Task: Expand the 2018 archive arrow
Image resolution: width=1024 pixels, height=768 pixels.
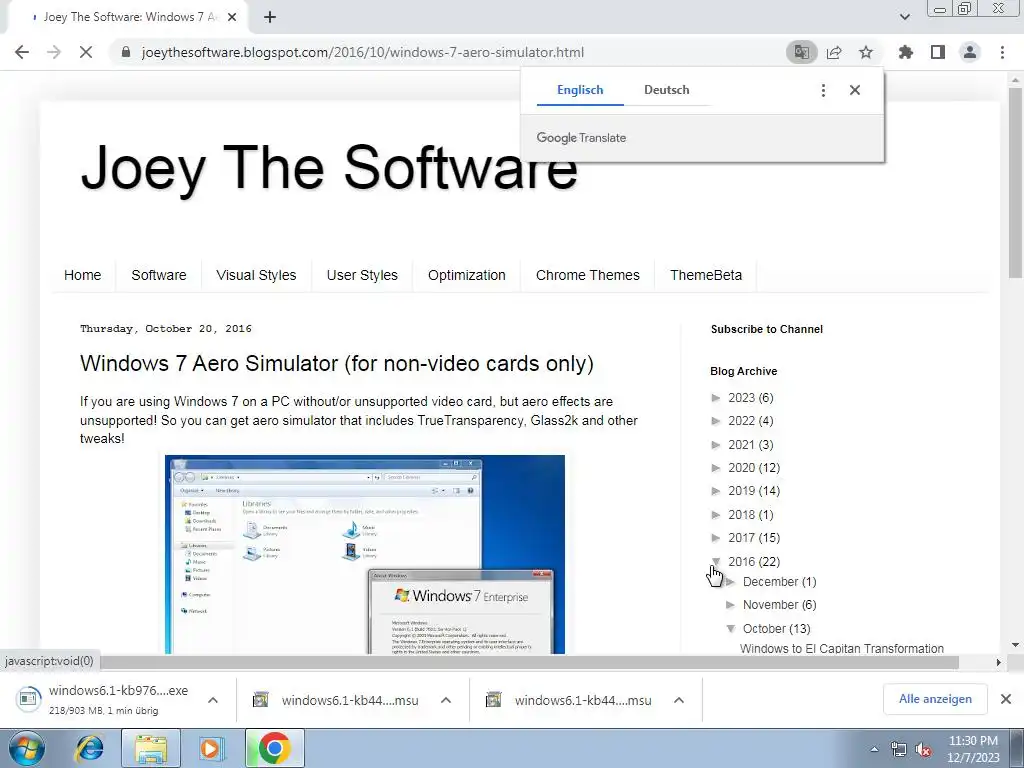Action: tap(716, 515)
